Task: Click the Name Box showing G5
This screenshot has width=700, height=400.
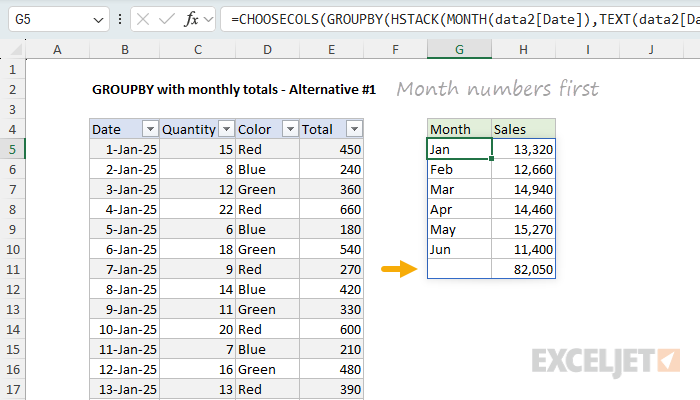Action: click(59, 19)
